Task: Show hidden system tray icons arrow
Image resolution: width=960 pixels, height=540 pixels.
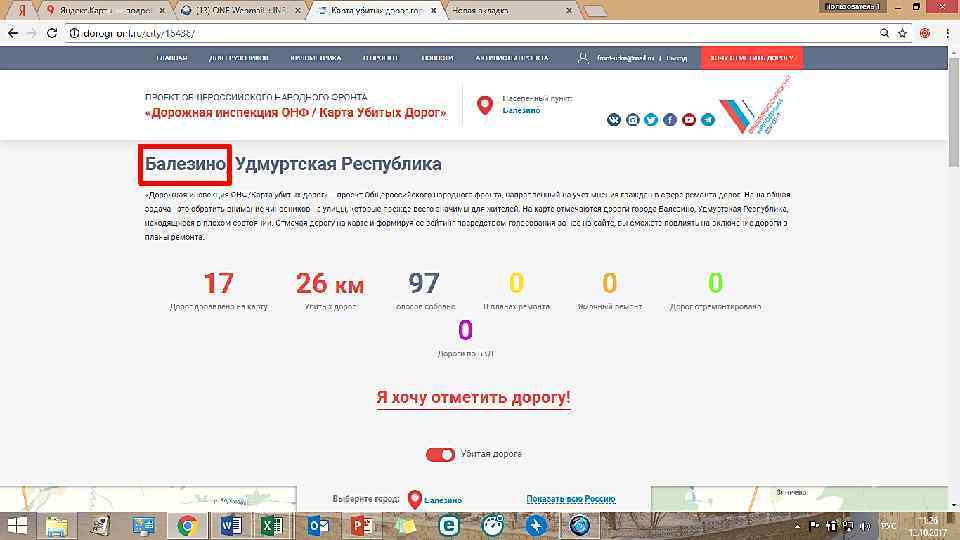Action: pyautogui.click(x=797, y=526)
